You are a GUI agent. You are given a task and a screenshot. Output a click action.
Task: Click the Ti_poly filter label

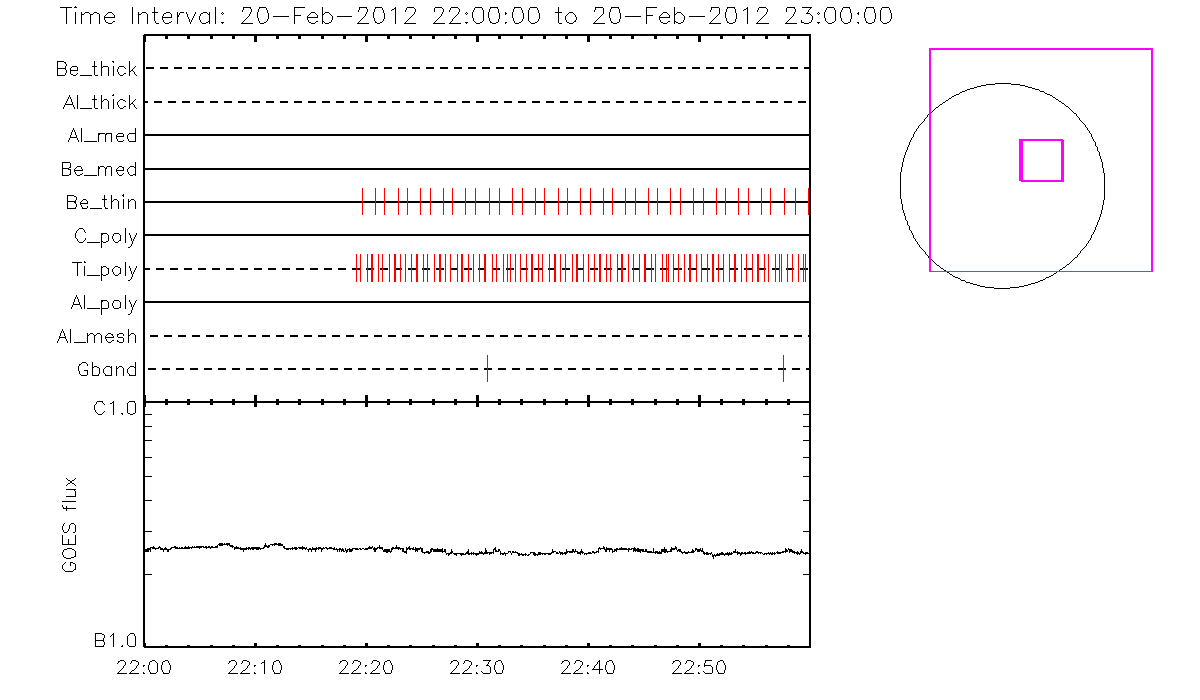click(x=104, y=270)
